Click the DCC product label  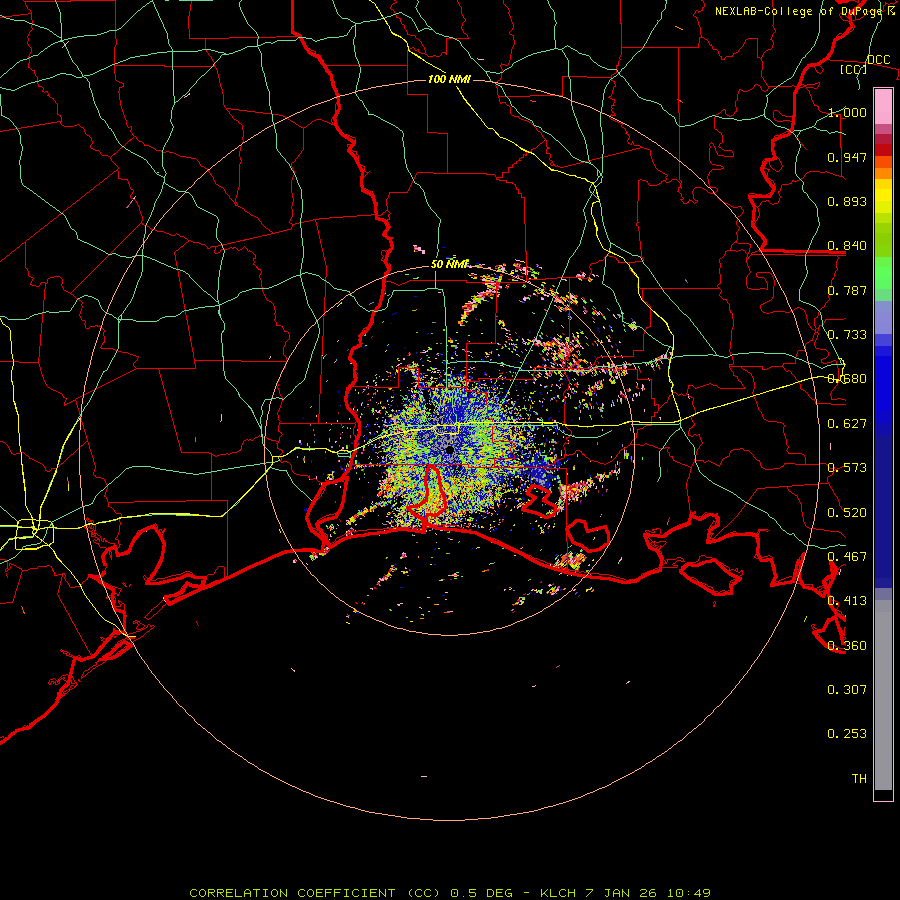point(878,60)
